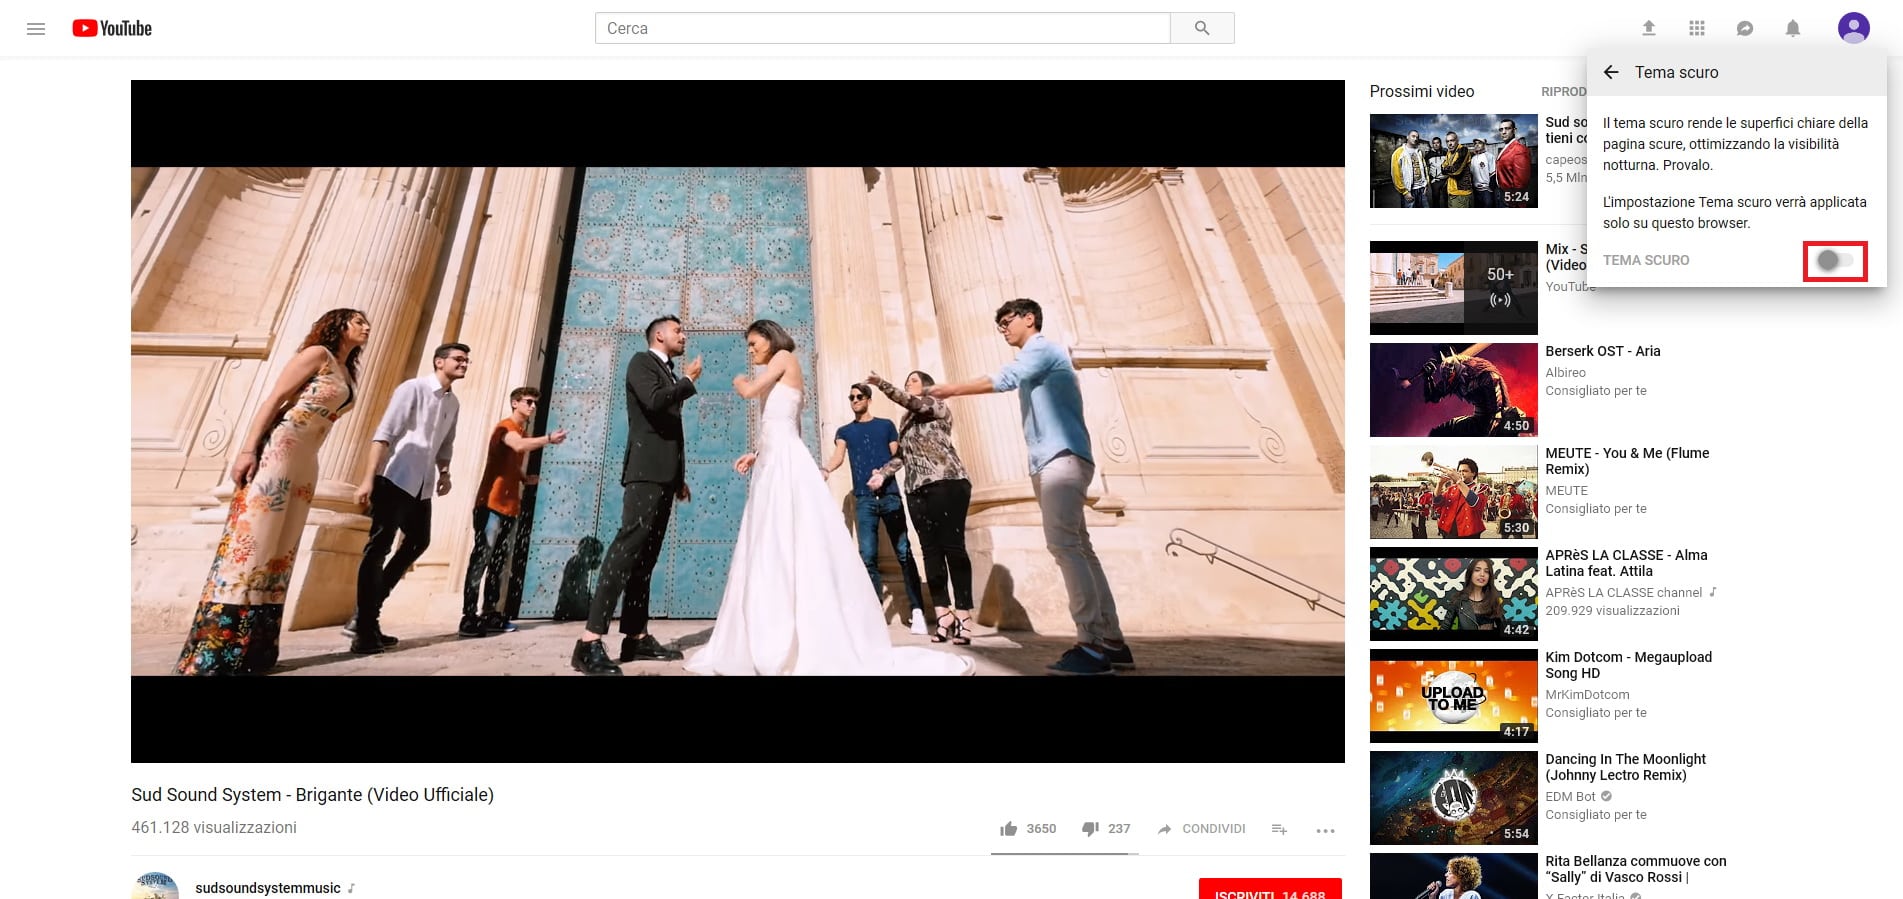1903x899 pixels.
Task: Like the video with thumbs up
Action: pos(1009,829)
